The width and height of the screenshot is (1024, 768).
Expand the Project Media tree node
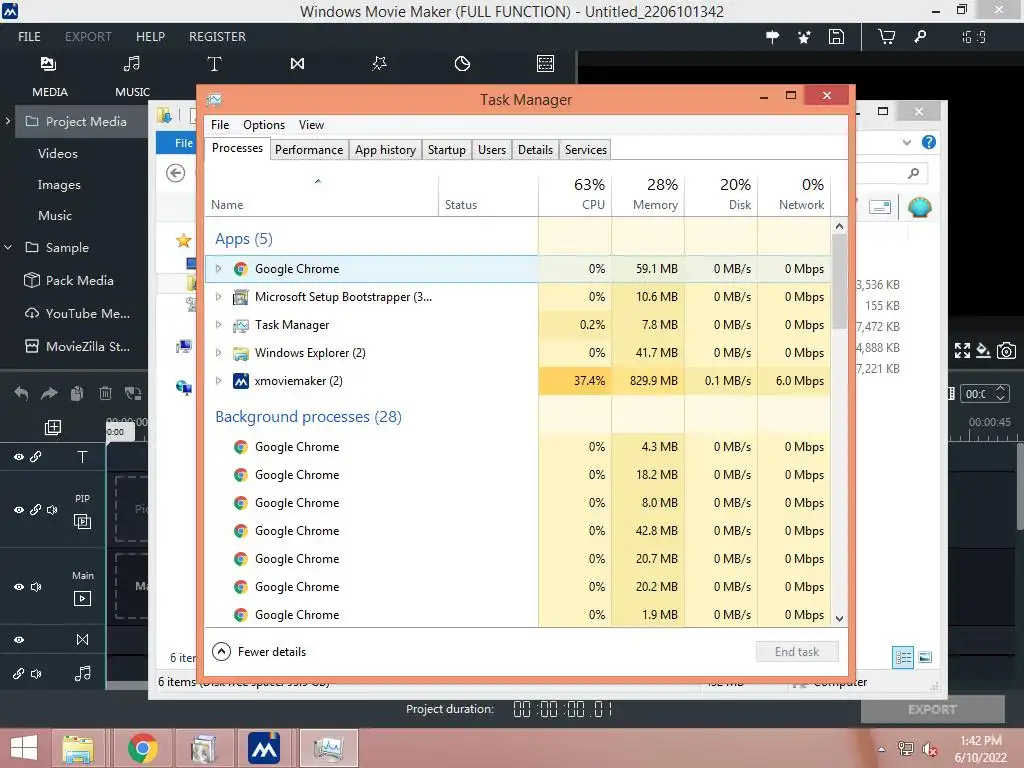coord(8,121)
